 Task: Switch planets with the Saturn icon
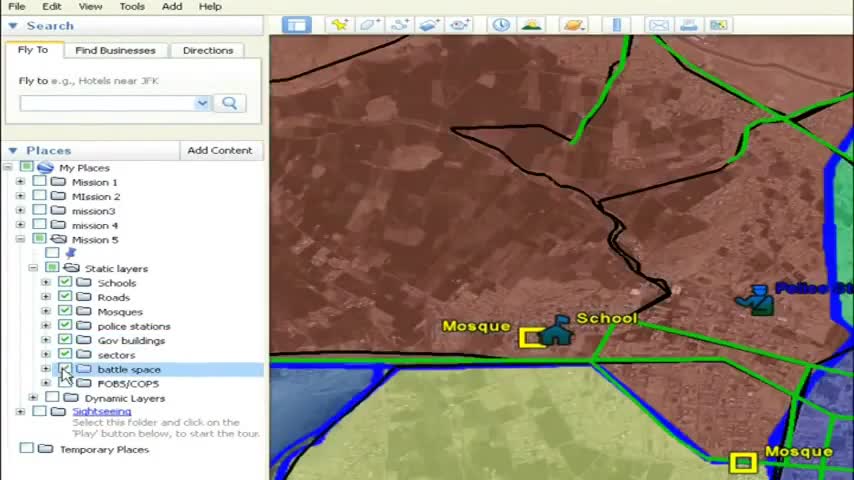[574, 25]
